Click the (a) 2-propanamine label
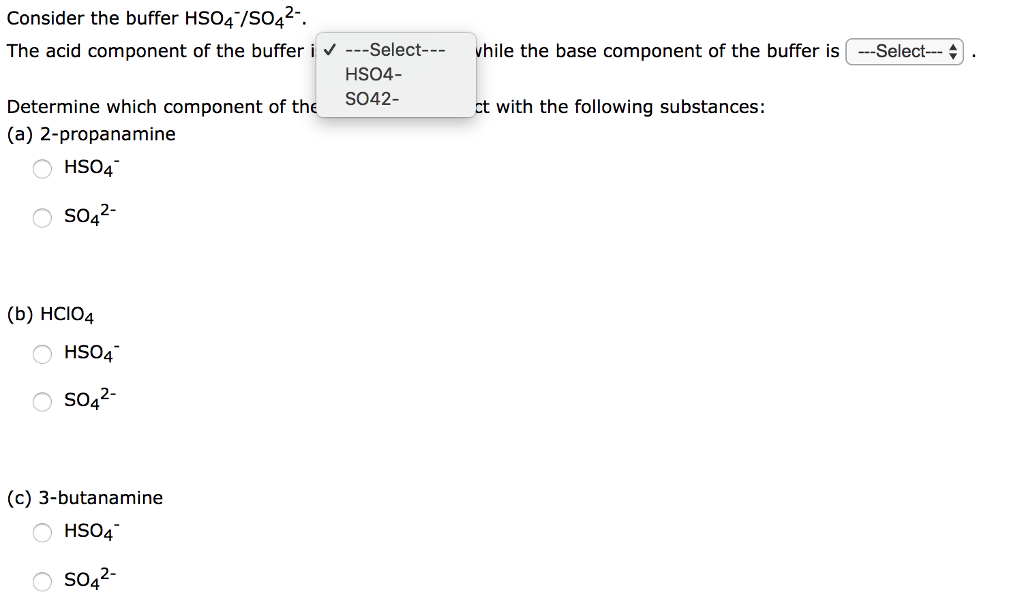 pos(90,133)
